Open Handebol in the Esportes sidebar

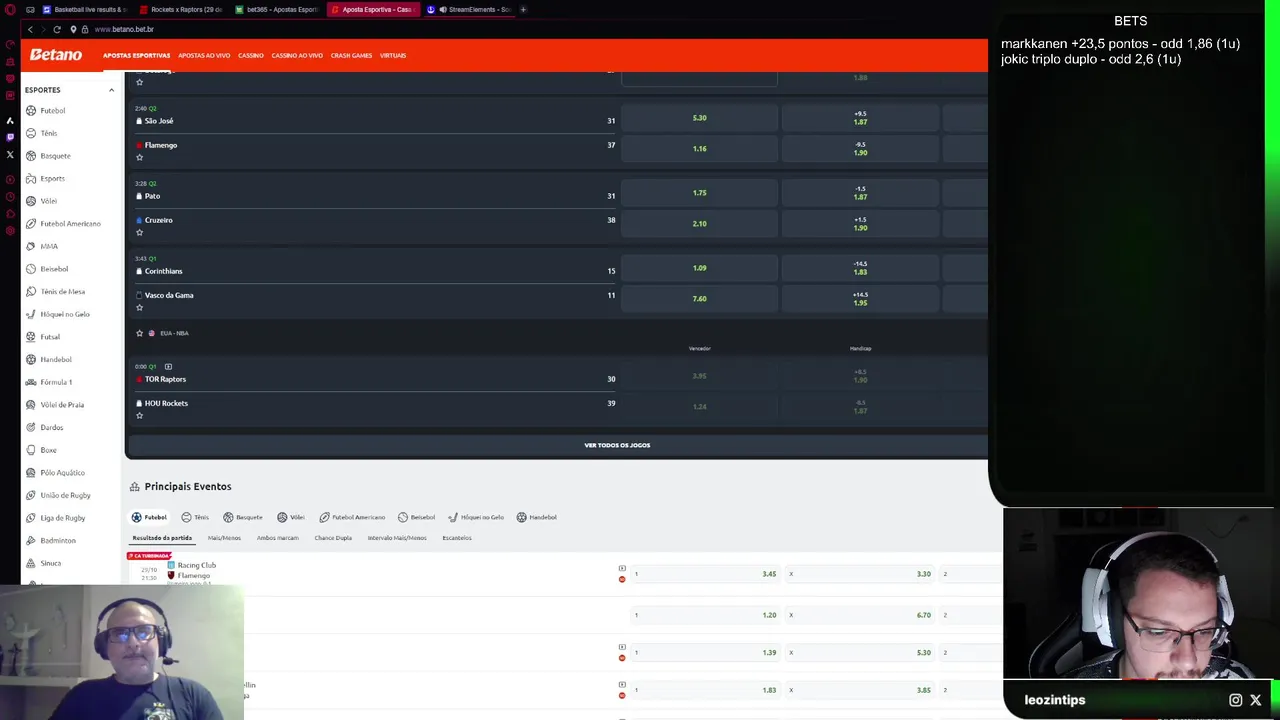pyautogui.click(x=56, y=359)
